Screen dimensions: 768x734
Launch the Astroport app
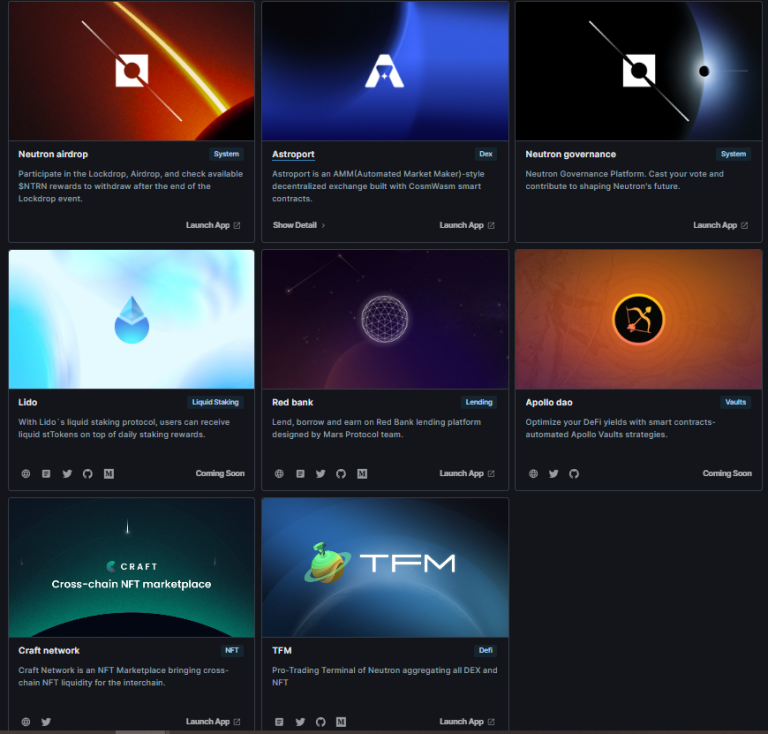[x=466, y=225]
